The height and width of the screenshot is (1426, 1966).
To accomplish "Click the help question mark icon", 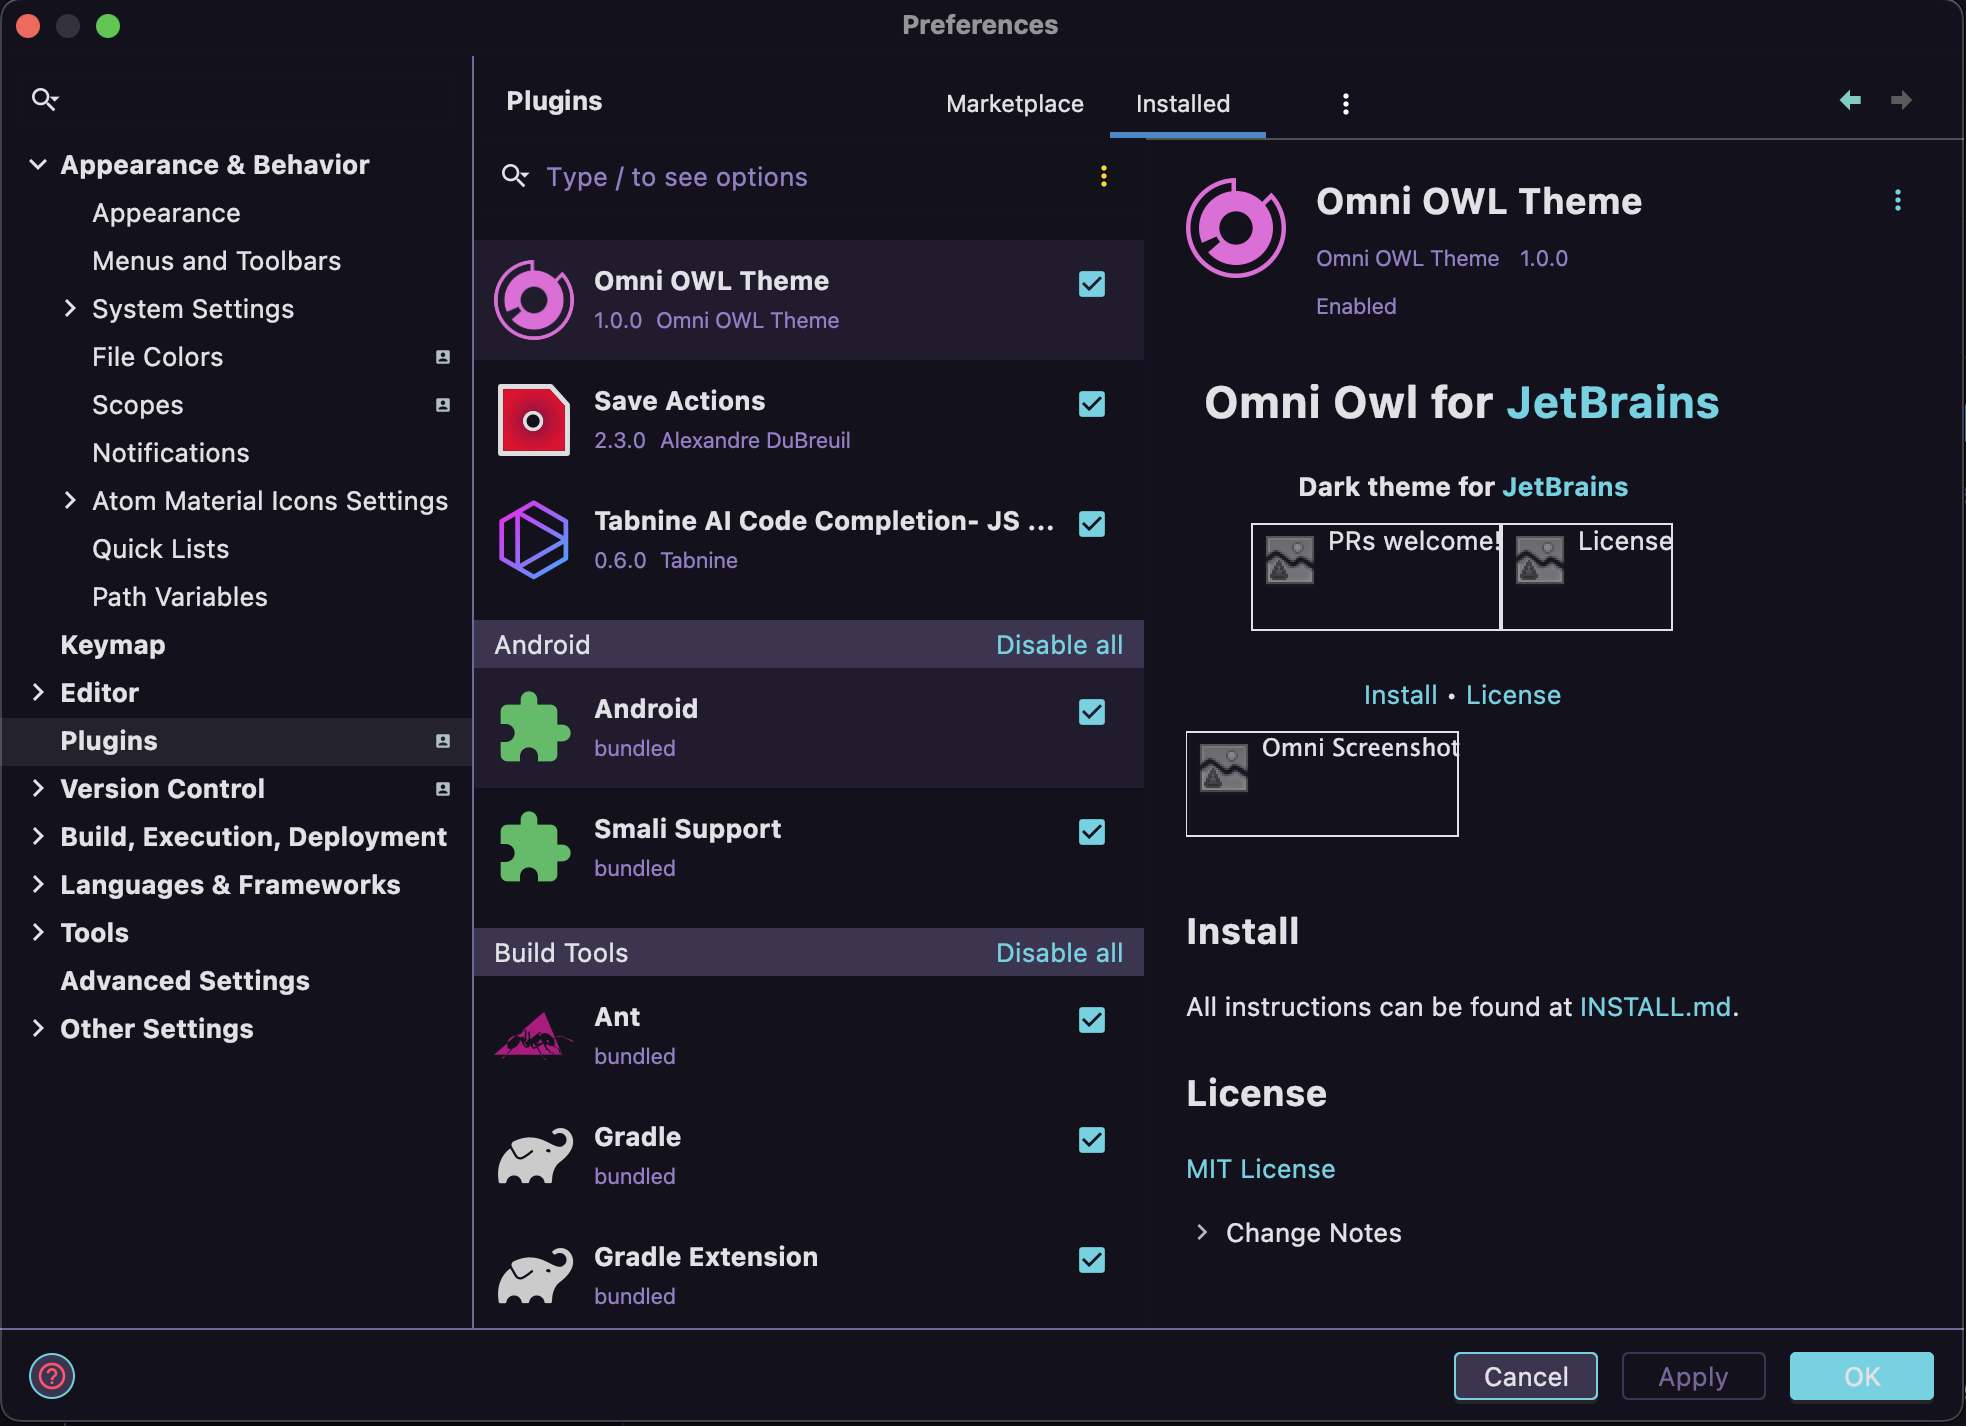I will [x=52, y=1376].
